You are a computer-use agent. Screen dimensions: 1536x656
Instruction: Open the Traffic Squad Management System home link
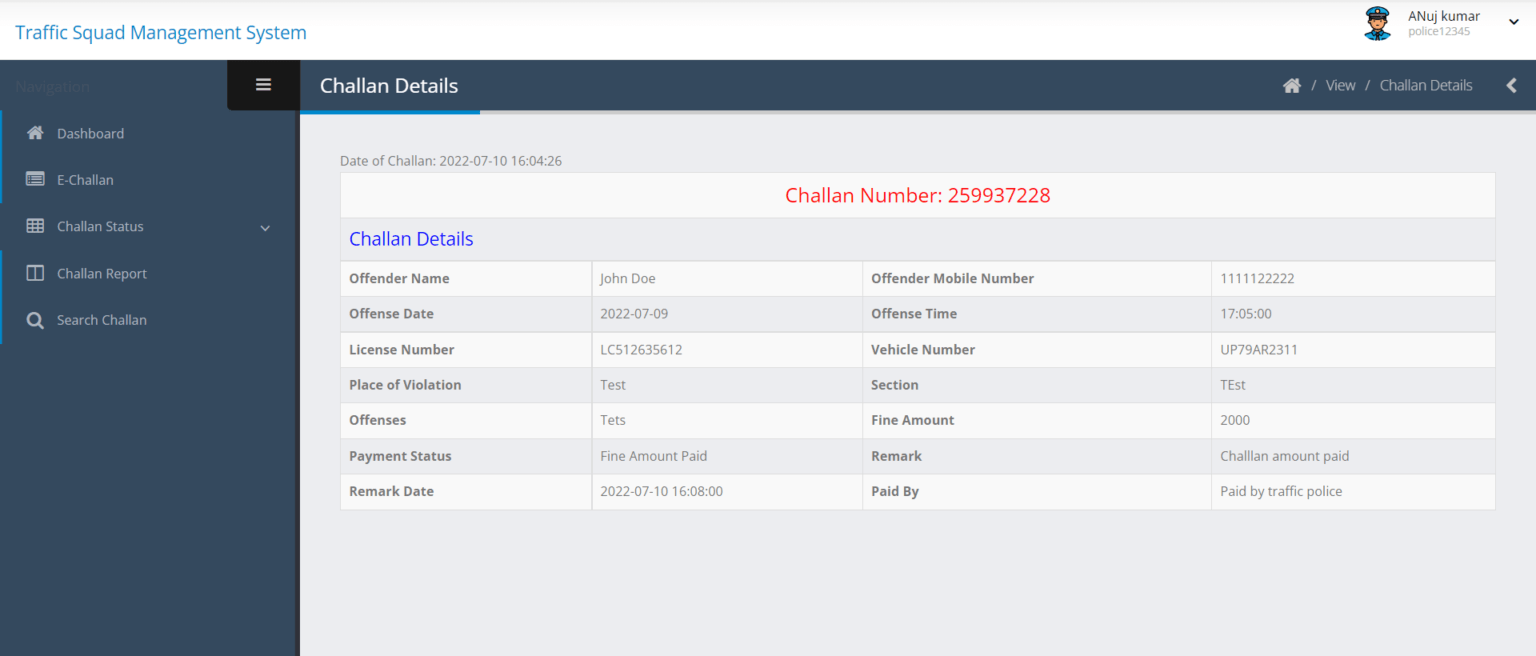click(x=160, y=32)
